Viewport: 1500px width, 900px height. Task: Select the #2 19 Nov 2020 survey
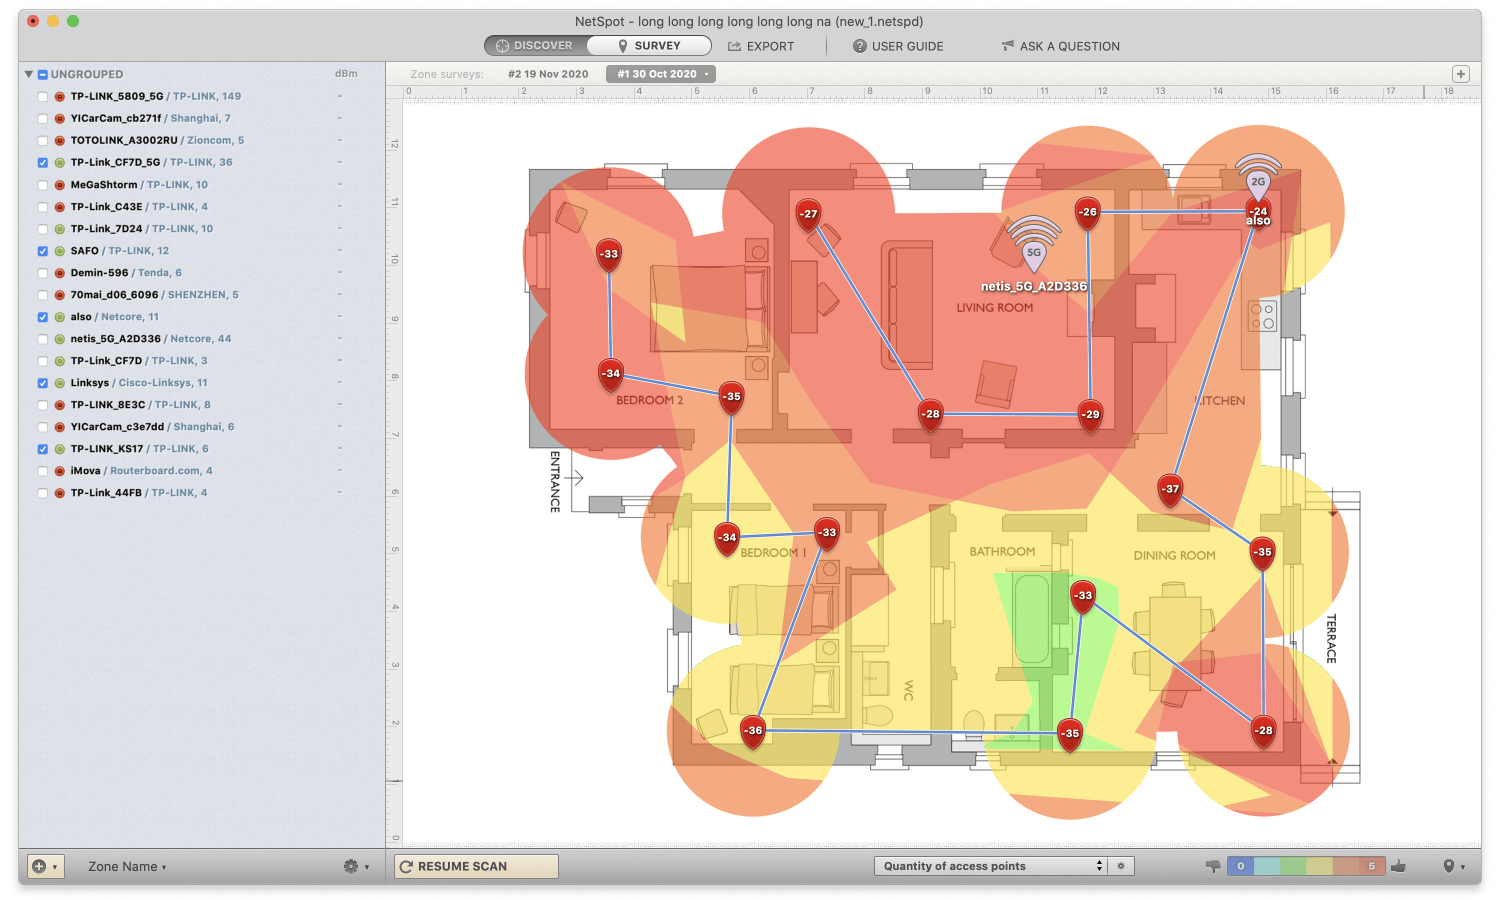tap(548, 74)
